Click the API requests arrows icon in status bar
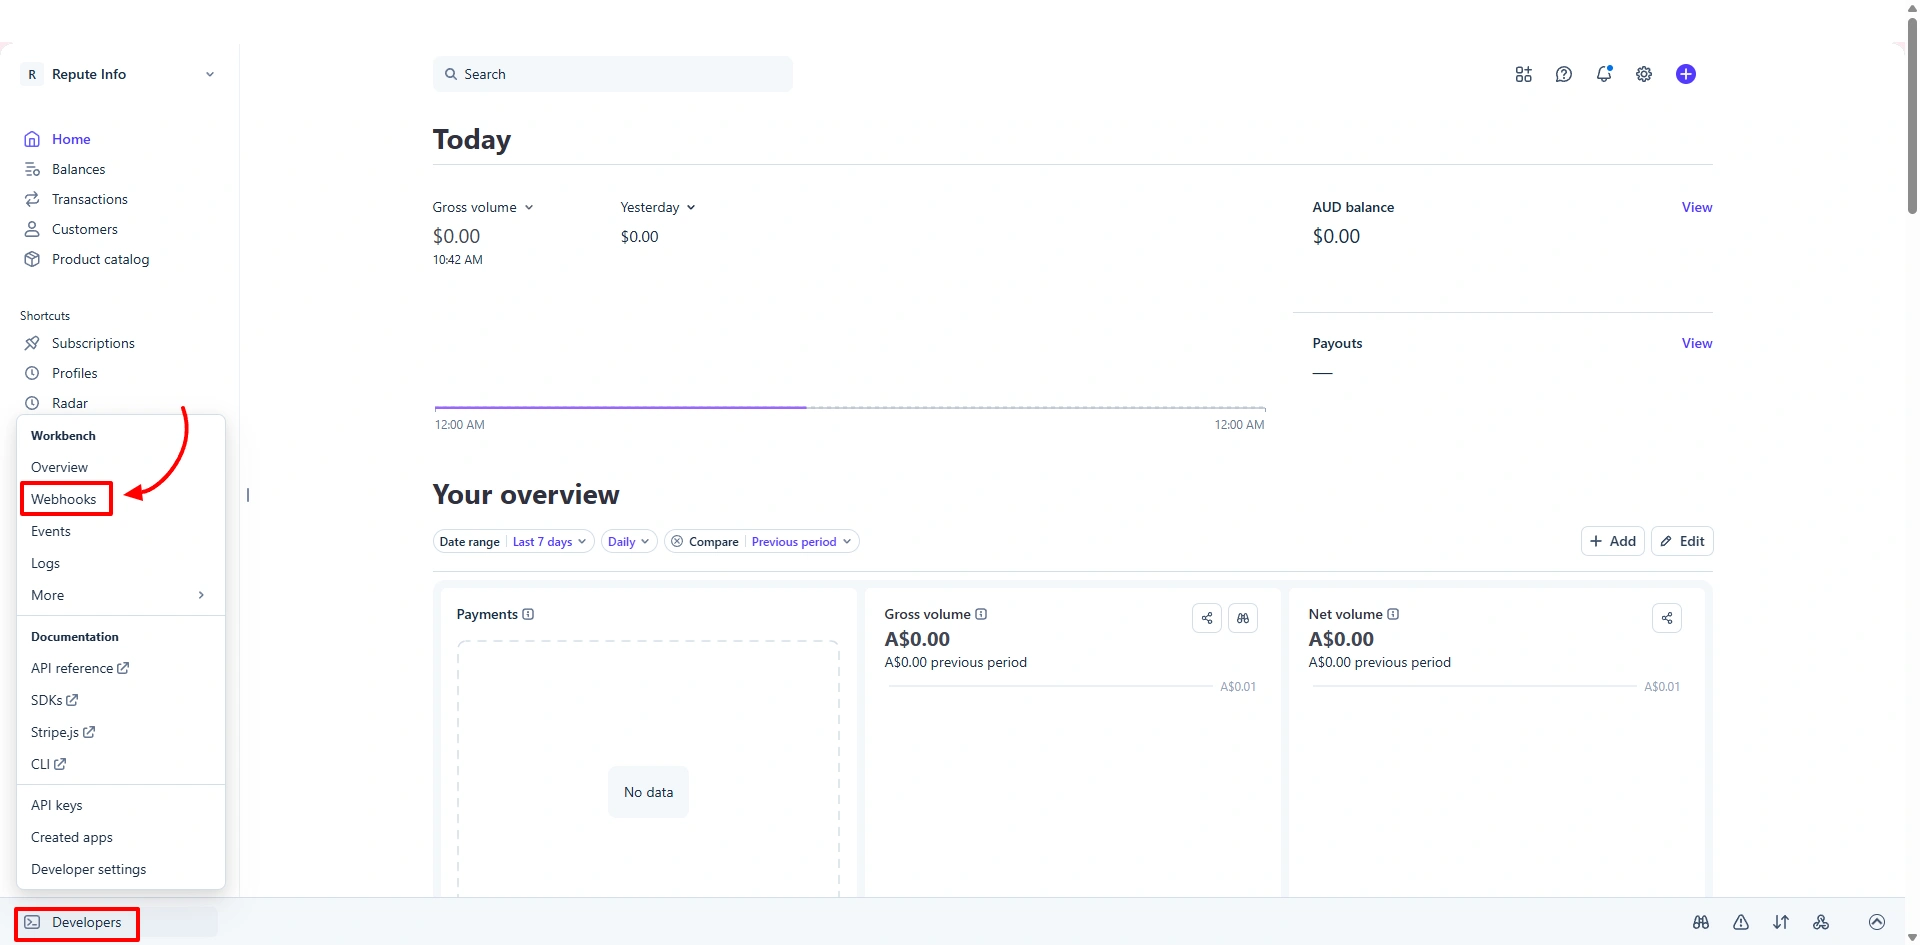The image size is (1920, 945). click(x=1781, y=922)
